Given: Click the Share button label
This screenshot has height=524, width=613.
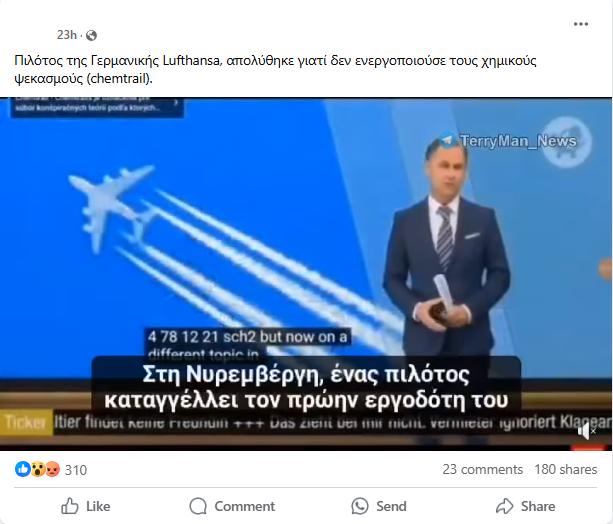Looking at the screenshot, I should [538, 506].
